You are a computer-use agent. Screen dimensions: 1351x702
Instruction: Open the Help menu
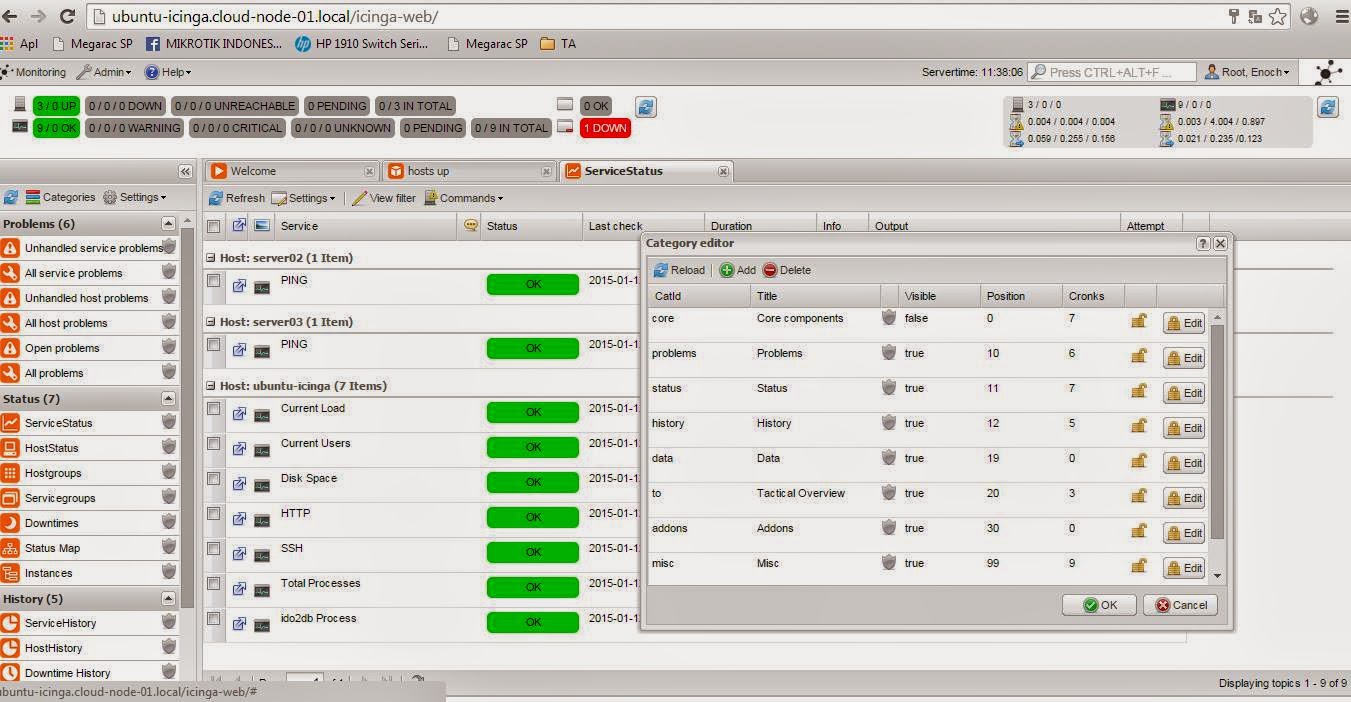pos(168,72)
